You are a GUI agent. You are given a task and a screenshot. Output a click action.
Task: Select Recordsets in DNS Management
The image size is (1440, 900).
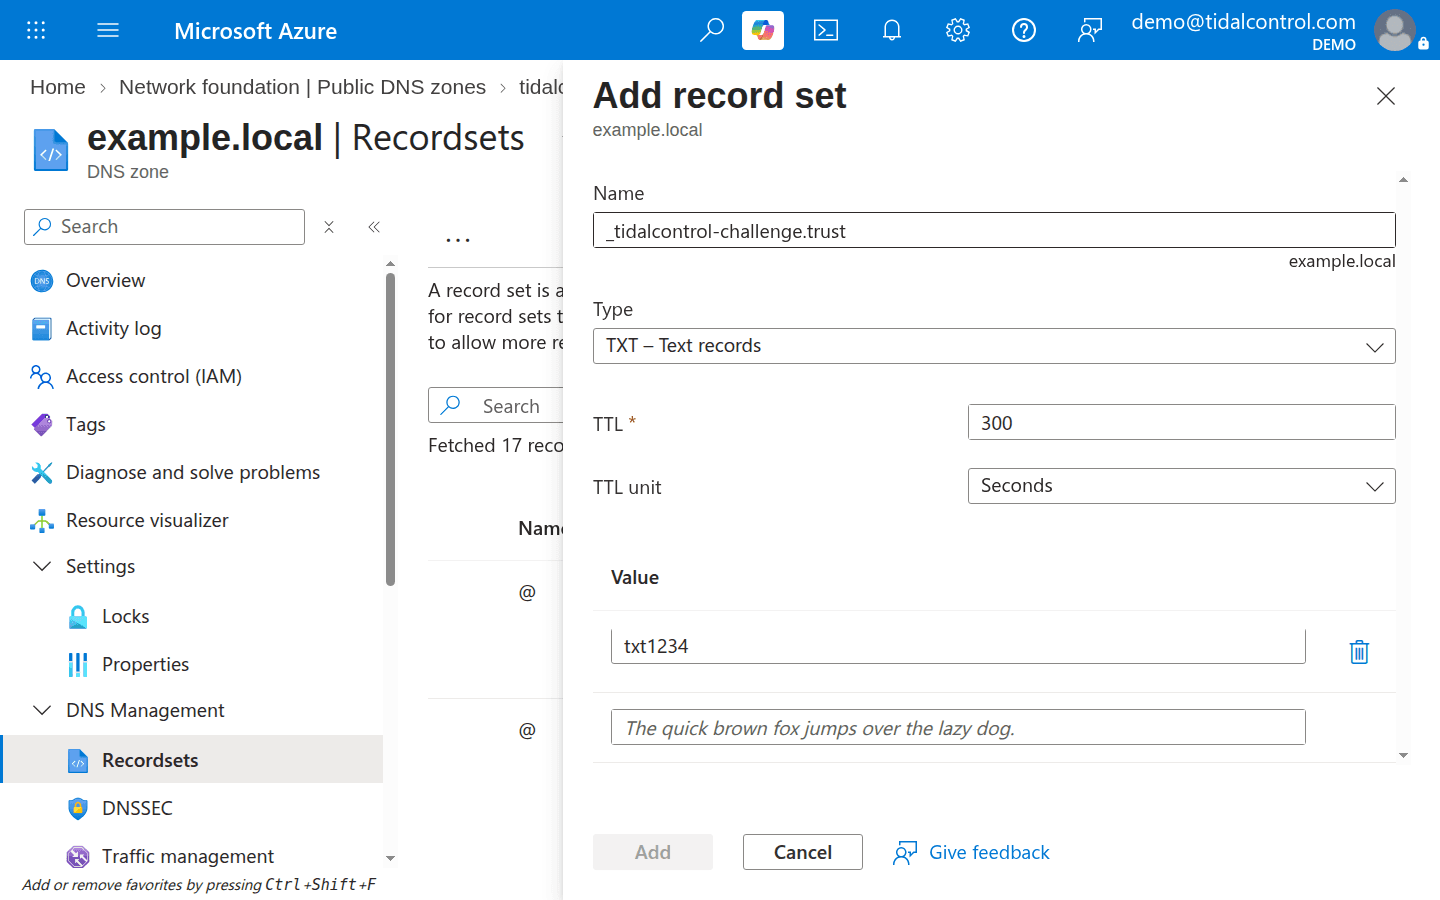(193, 759)
